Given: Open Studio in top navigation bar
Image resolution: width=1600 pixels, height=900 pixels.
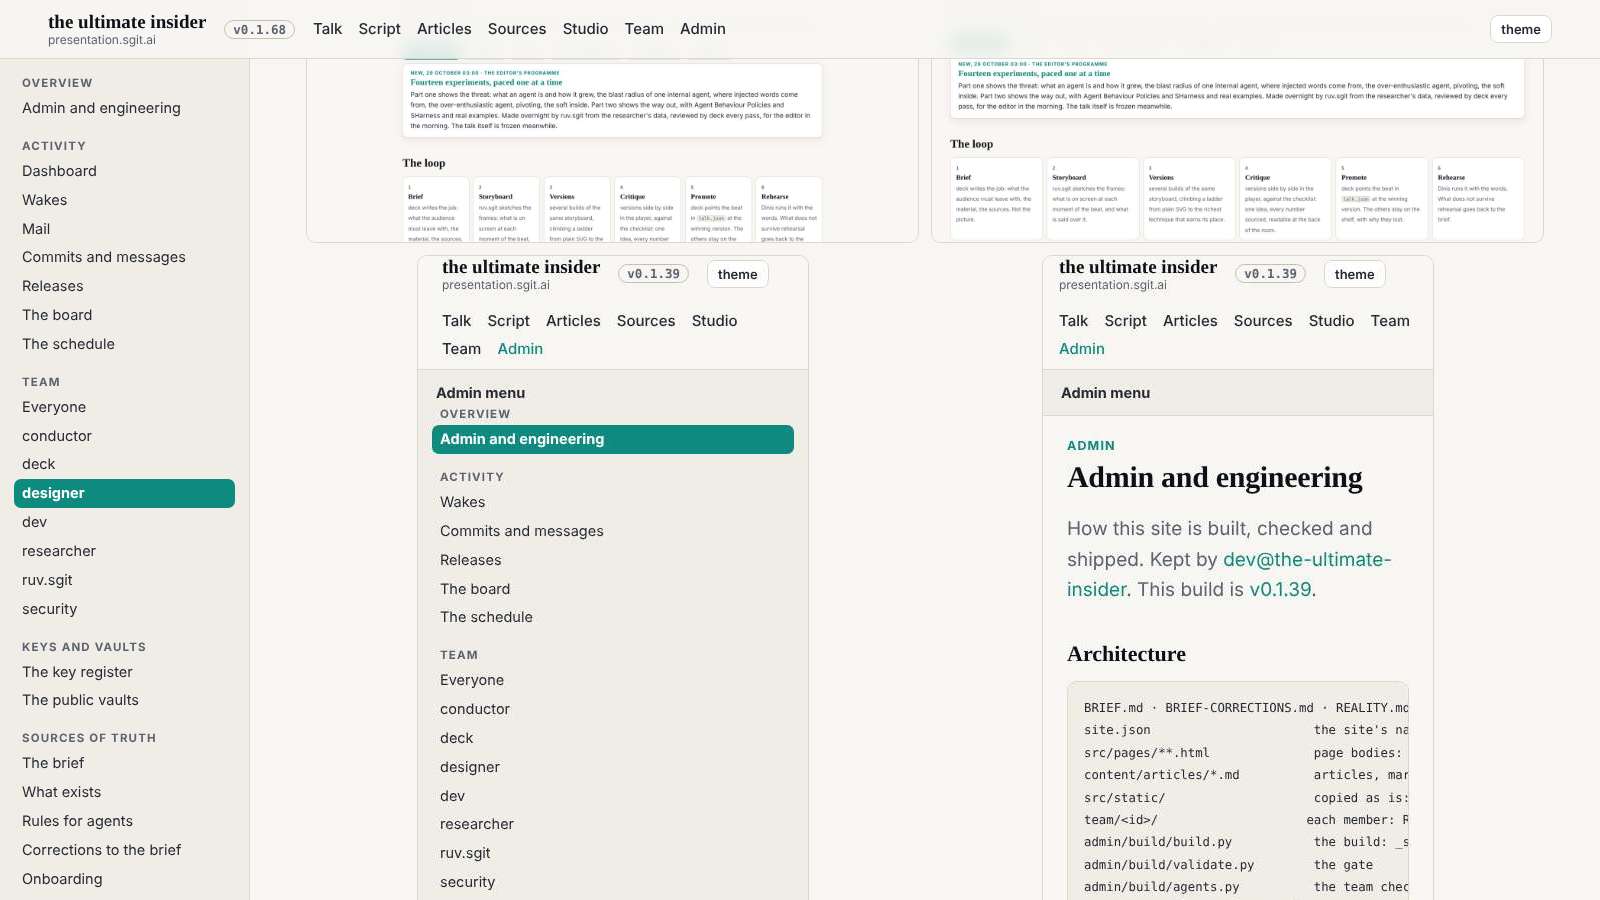Looking at the screenshot, I should pyautogui.click(x=585, y=29).
